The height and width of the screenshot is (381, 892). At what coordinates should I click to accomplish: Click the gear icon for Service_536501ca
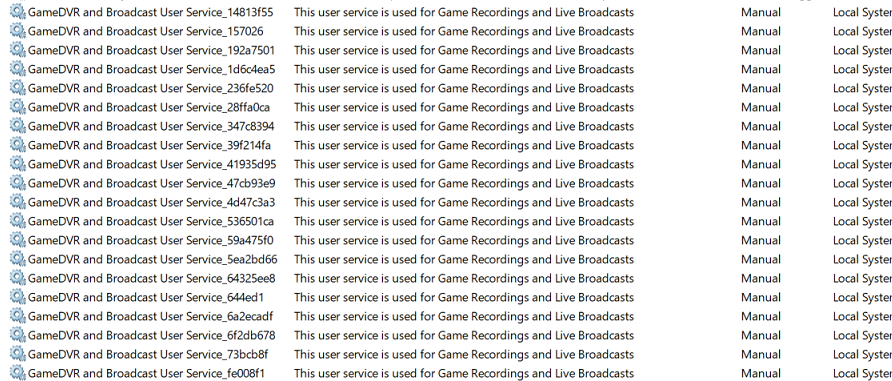point(18,221)
